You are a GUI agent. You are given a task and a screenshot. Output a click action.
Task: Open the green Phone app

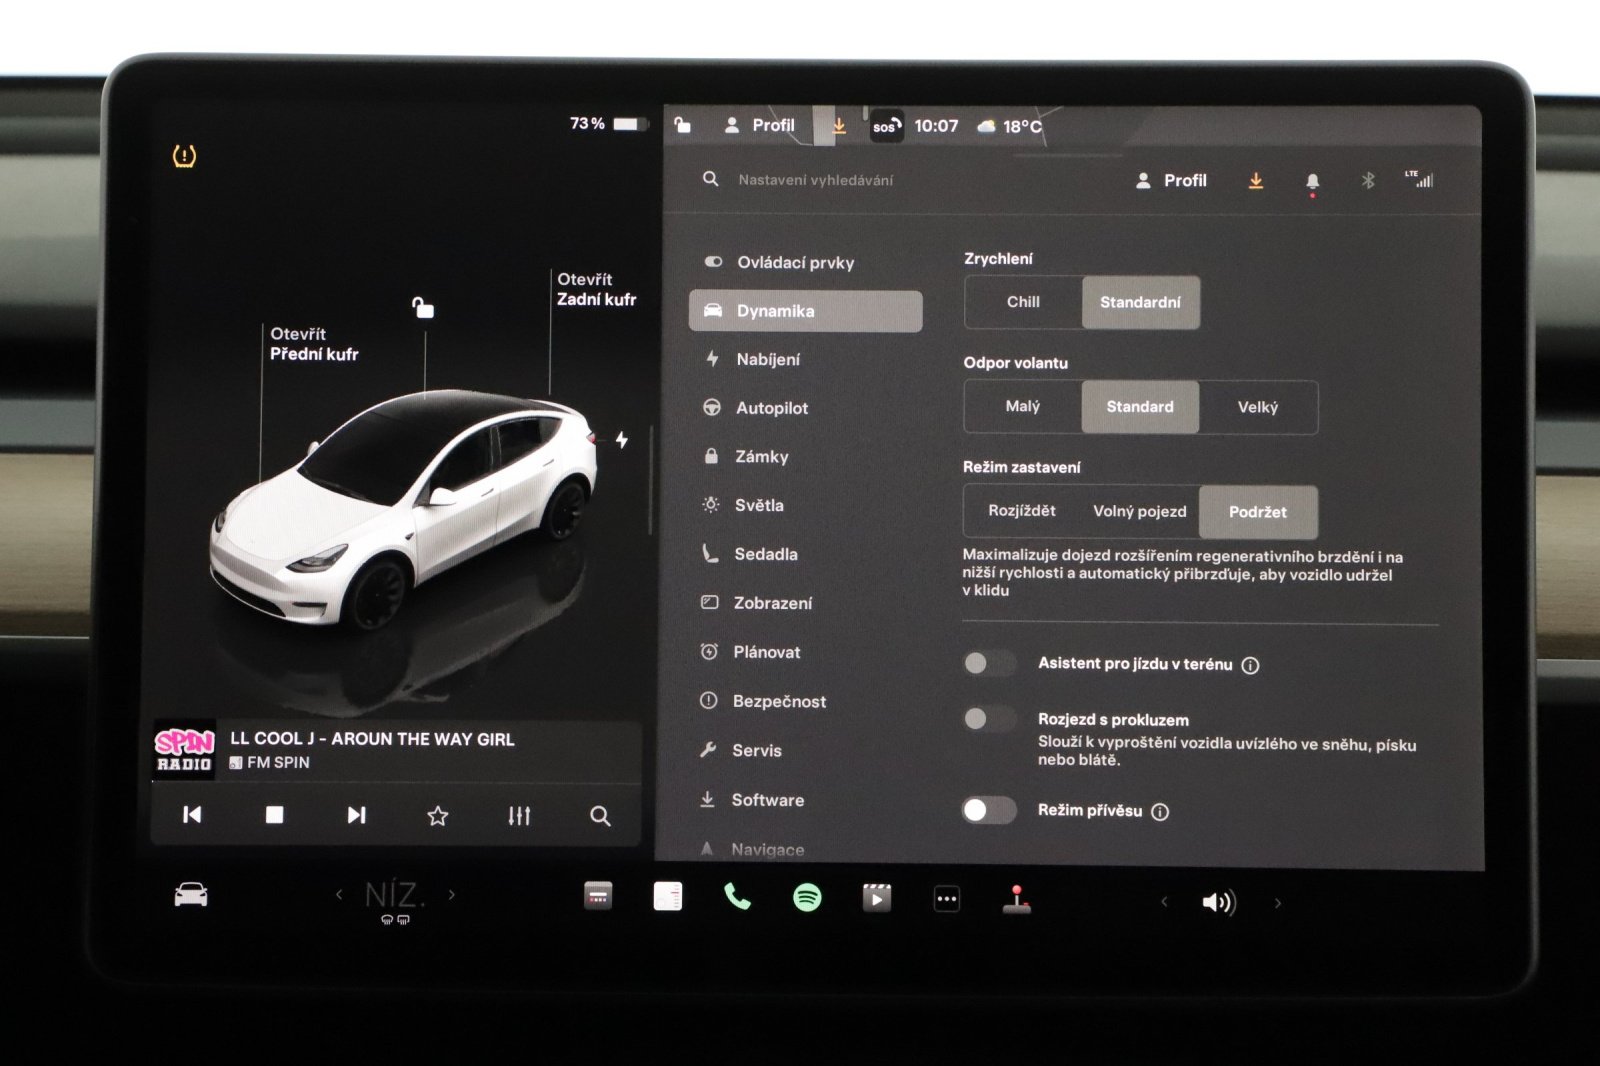[737, 897]
